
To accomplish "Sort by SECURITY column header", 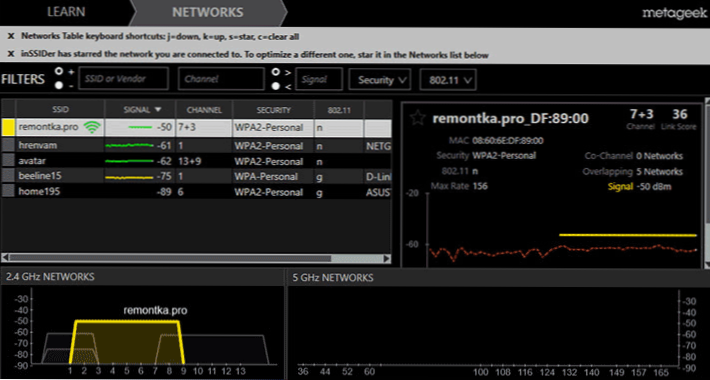I will coord(273,110).
